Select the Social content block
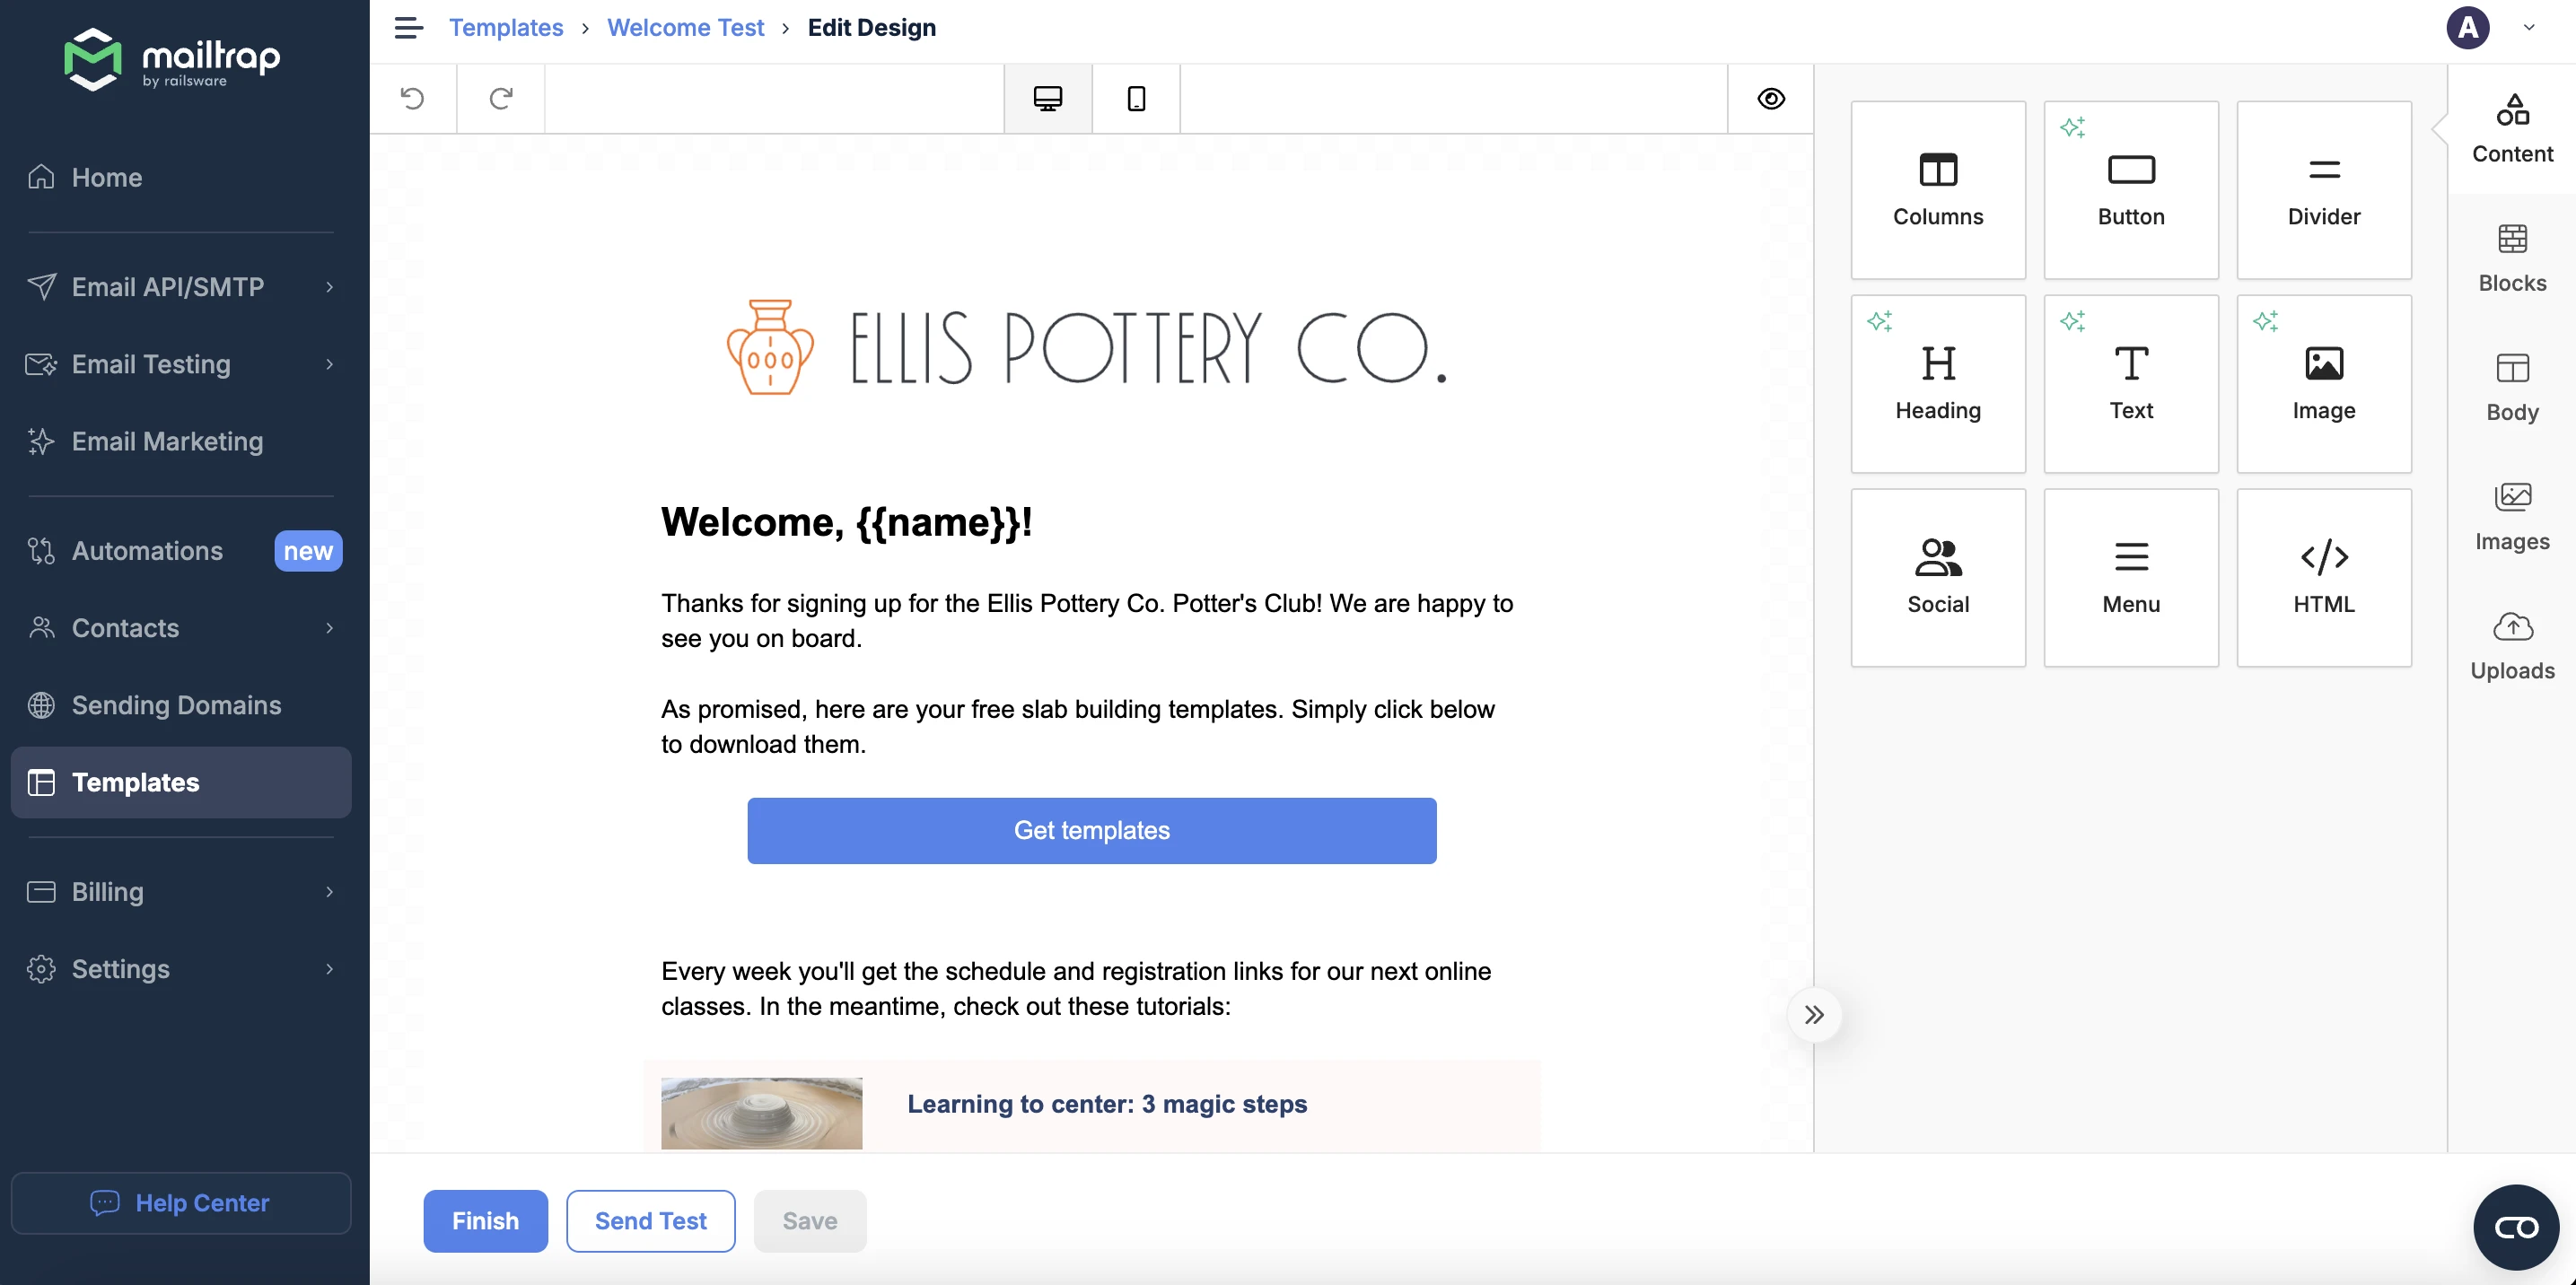Viewport: 2576px width, 1285px height. (x=1937, y=577)
